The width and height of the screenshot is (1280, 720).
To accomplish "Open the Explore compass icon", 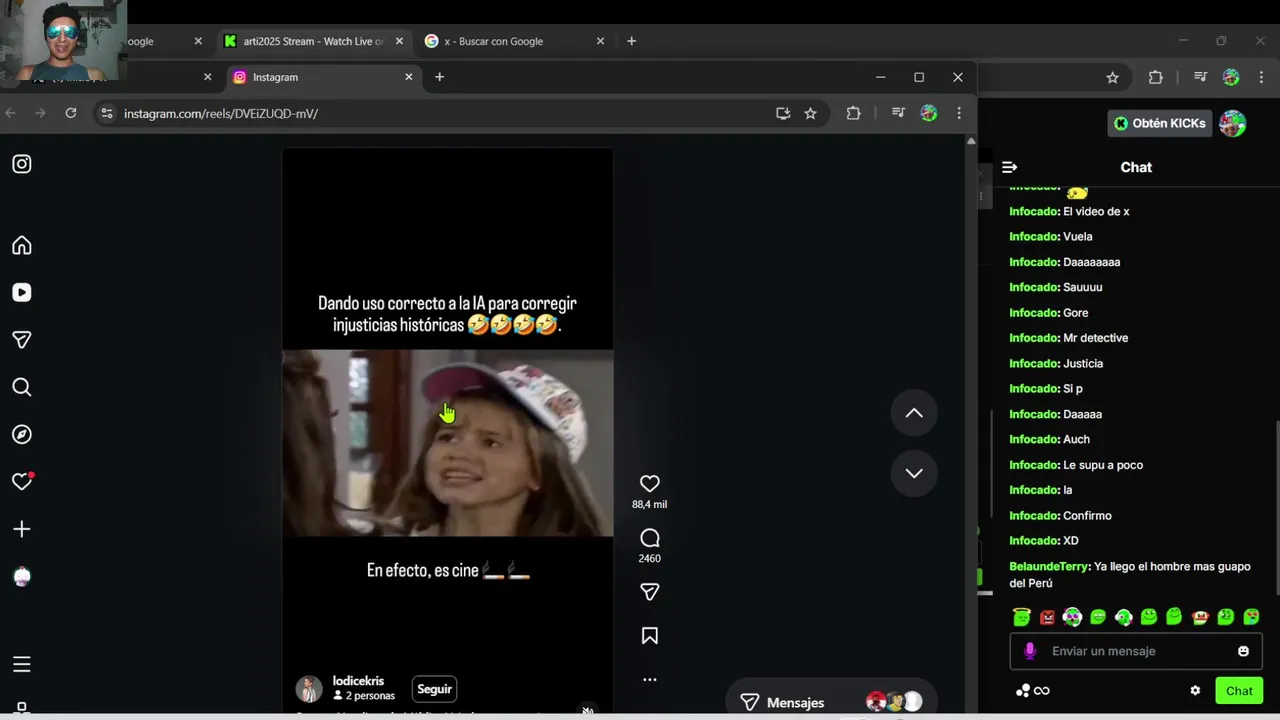I will click(x=22, y=435).
